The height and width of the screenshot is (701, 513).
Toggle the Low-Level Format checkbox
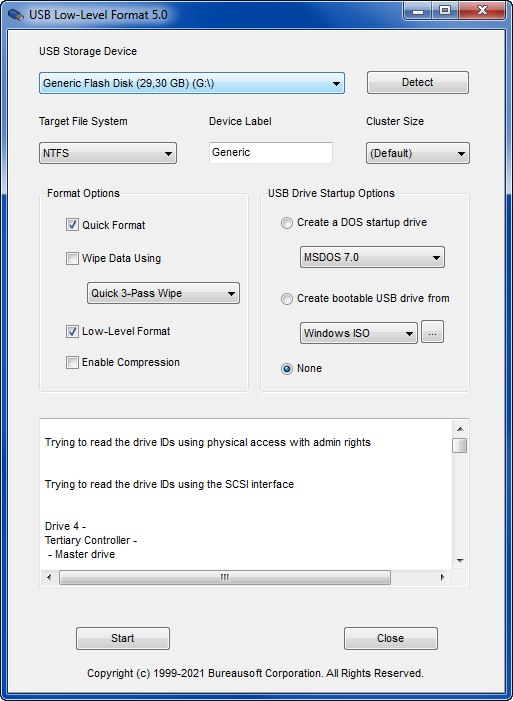click(72, 331)
